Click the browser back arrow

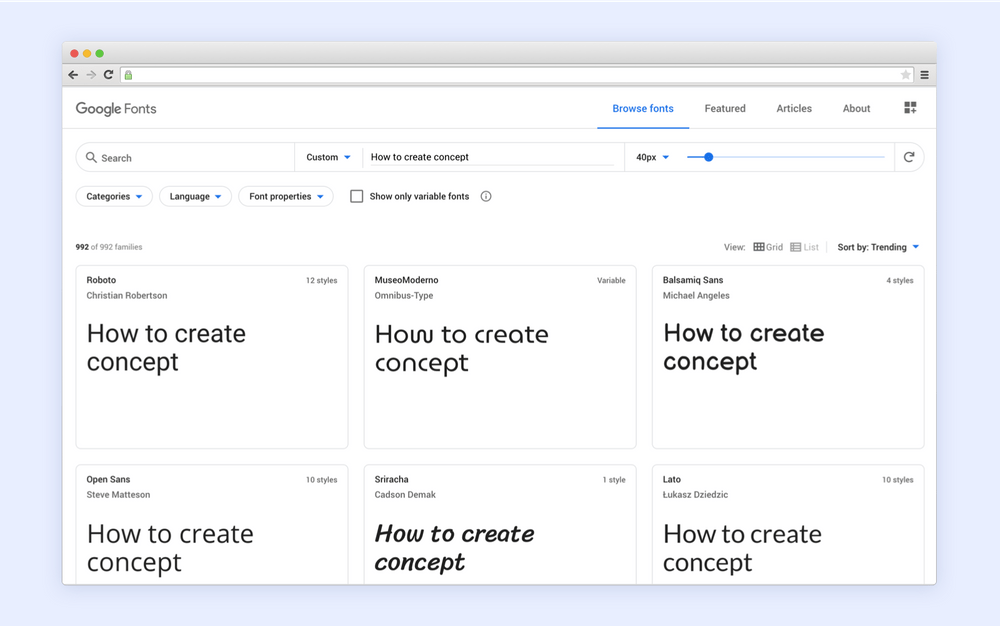73,75
